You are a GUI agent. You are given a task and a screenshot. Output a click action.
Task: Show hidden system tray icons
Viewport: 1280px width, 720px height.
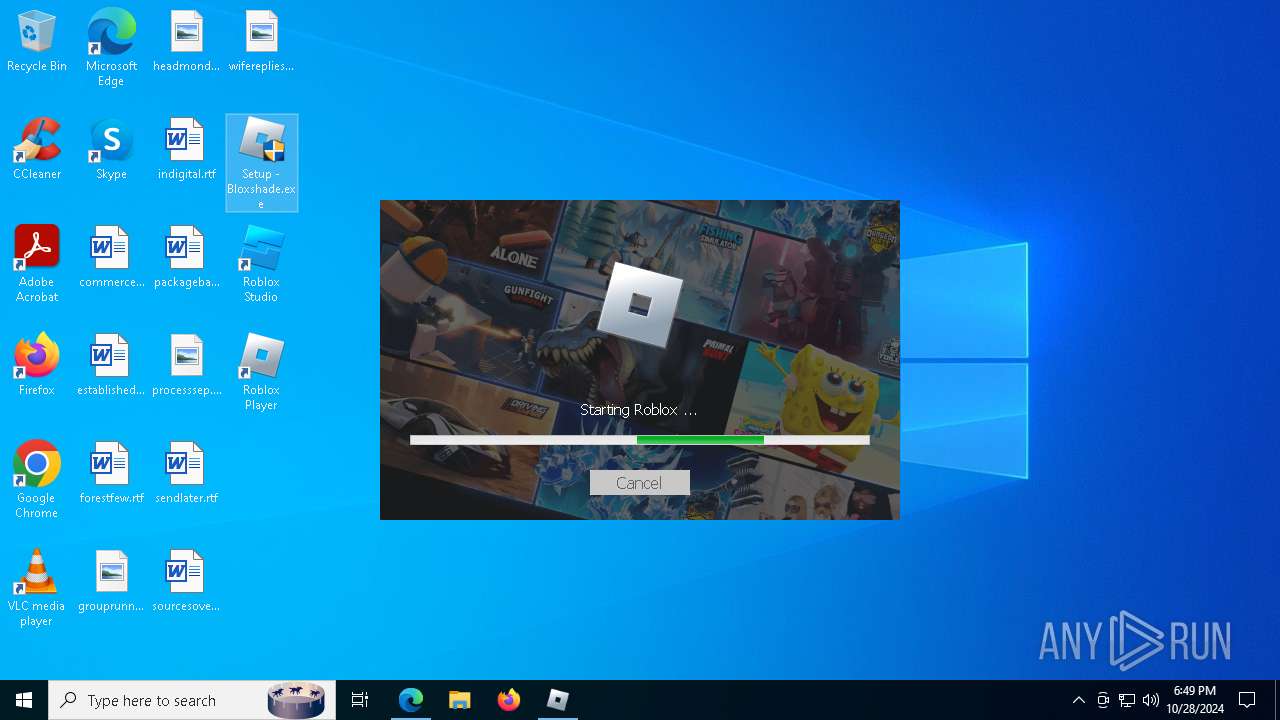[x=1078, y=700]
